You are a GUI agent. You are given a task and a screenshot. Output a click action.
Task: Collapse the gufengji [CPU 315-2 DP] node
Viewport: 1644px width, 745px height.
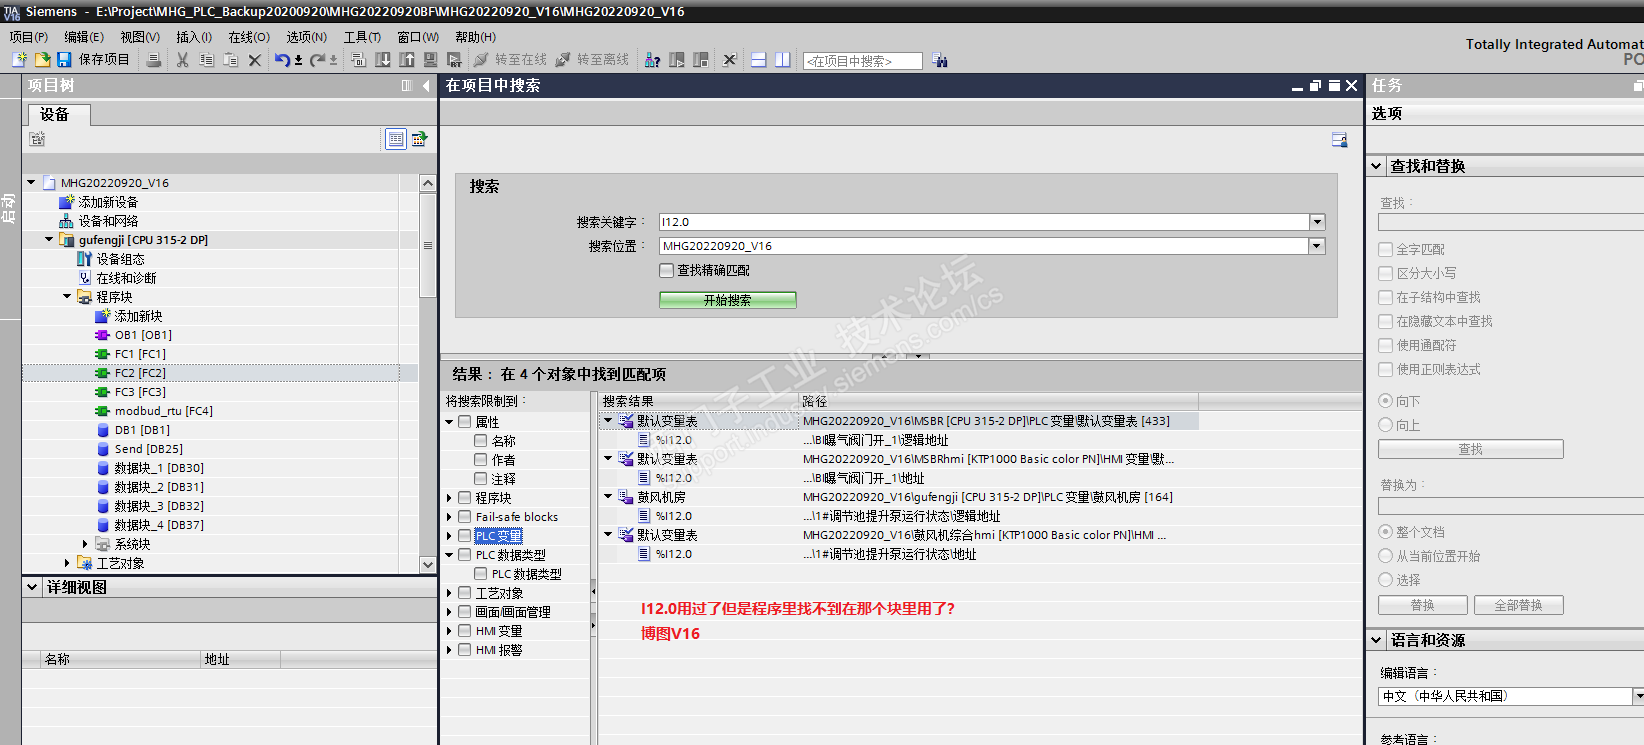(49, 240)
